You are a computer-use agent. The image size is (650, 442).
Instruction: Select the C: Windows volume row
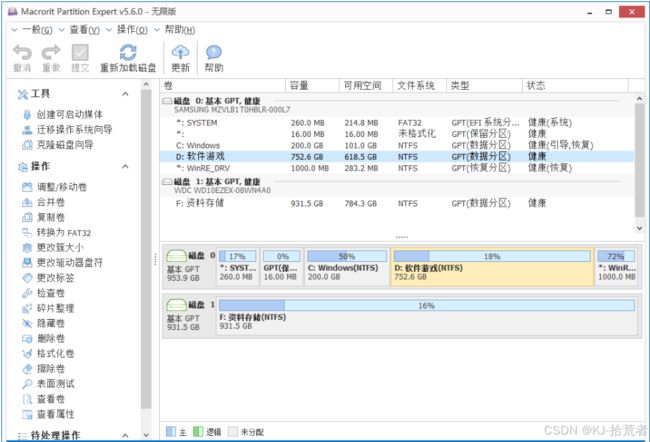[397, 146]
